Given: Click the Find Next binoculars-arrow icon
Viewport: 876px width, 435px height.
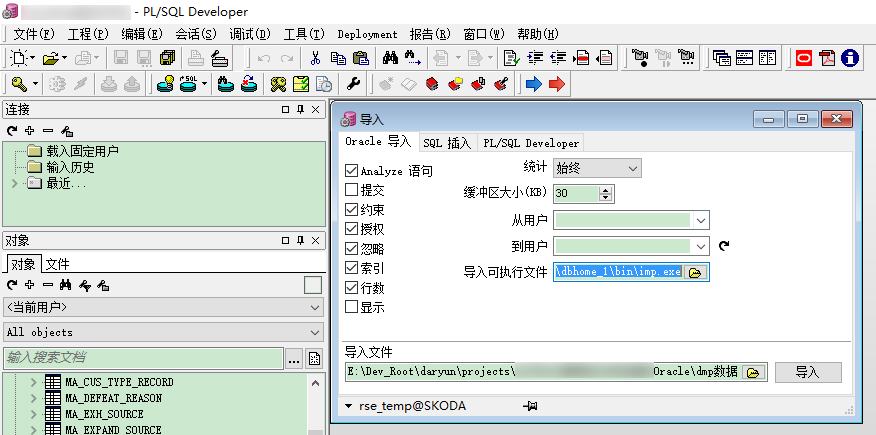Looking at the screenshot, I should pyautogui.click(x=413, y=58).
